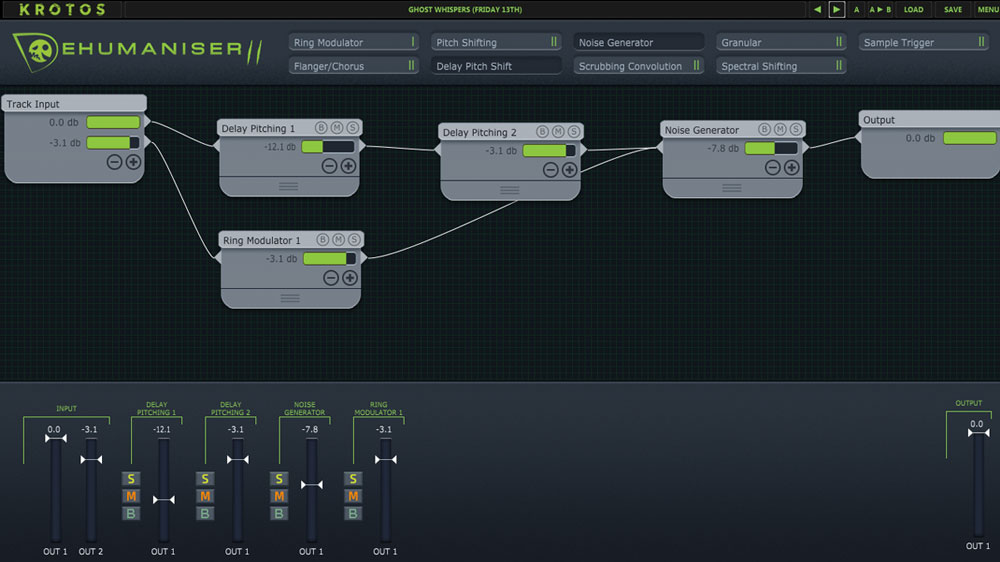Select preset comparison slot A
The width and height of the screenshot is (1000, 562).
857,10
